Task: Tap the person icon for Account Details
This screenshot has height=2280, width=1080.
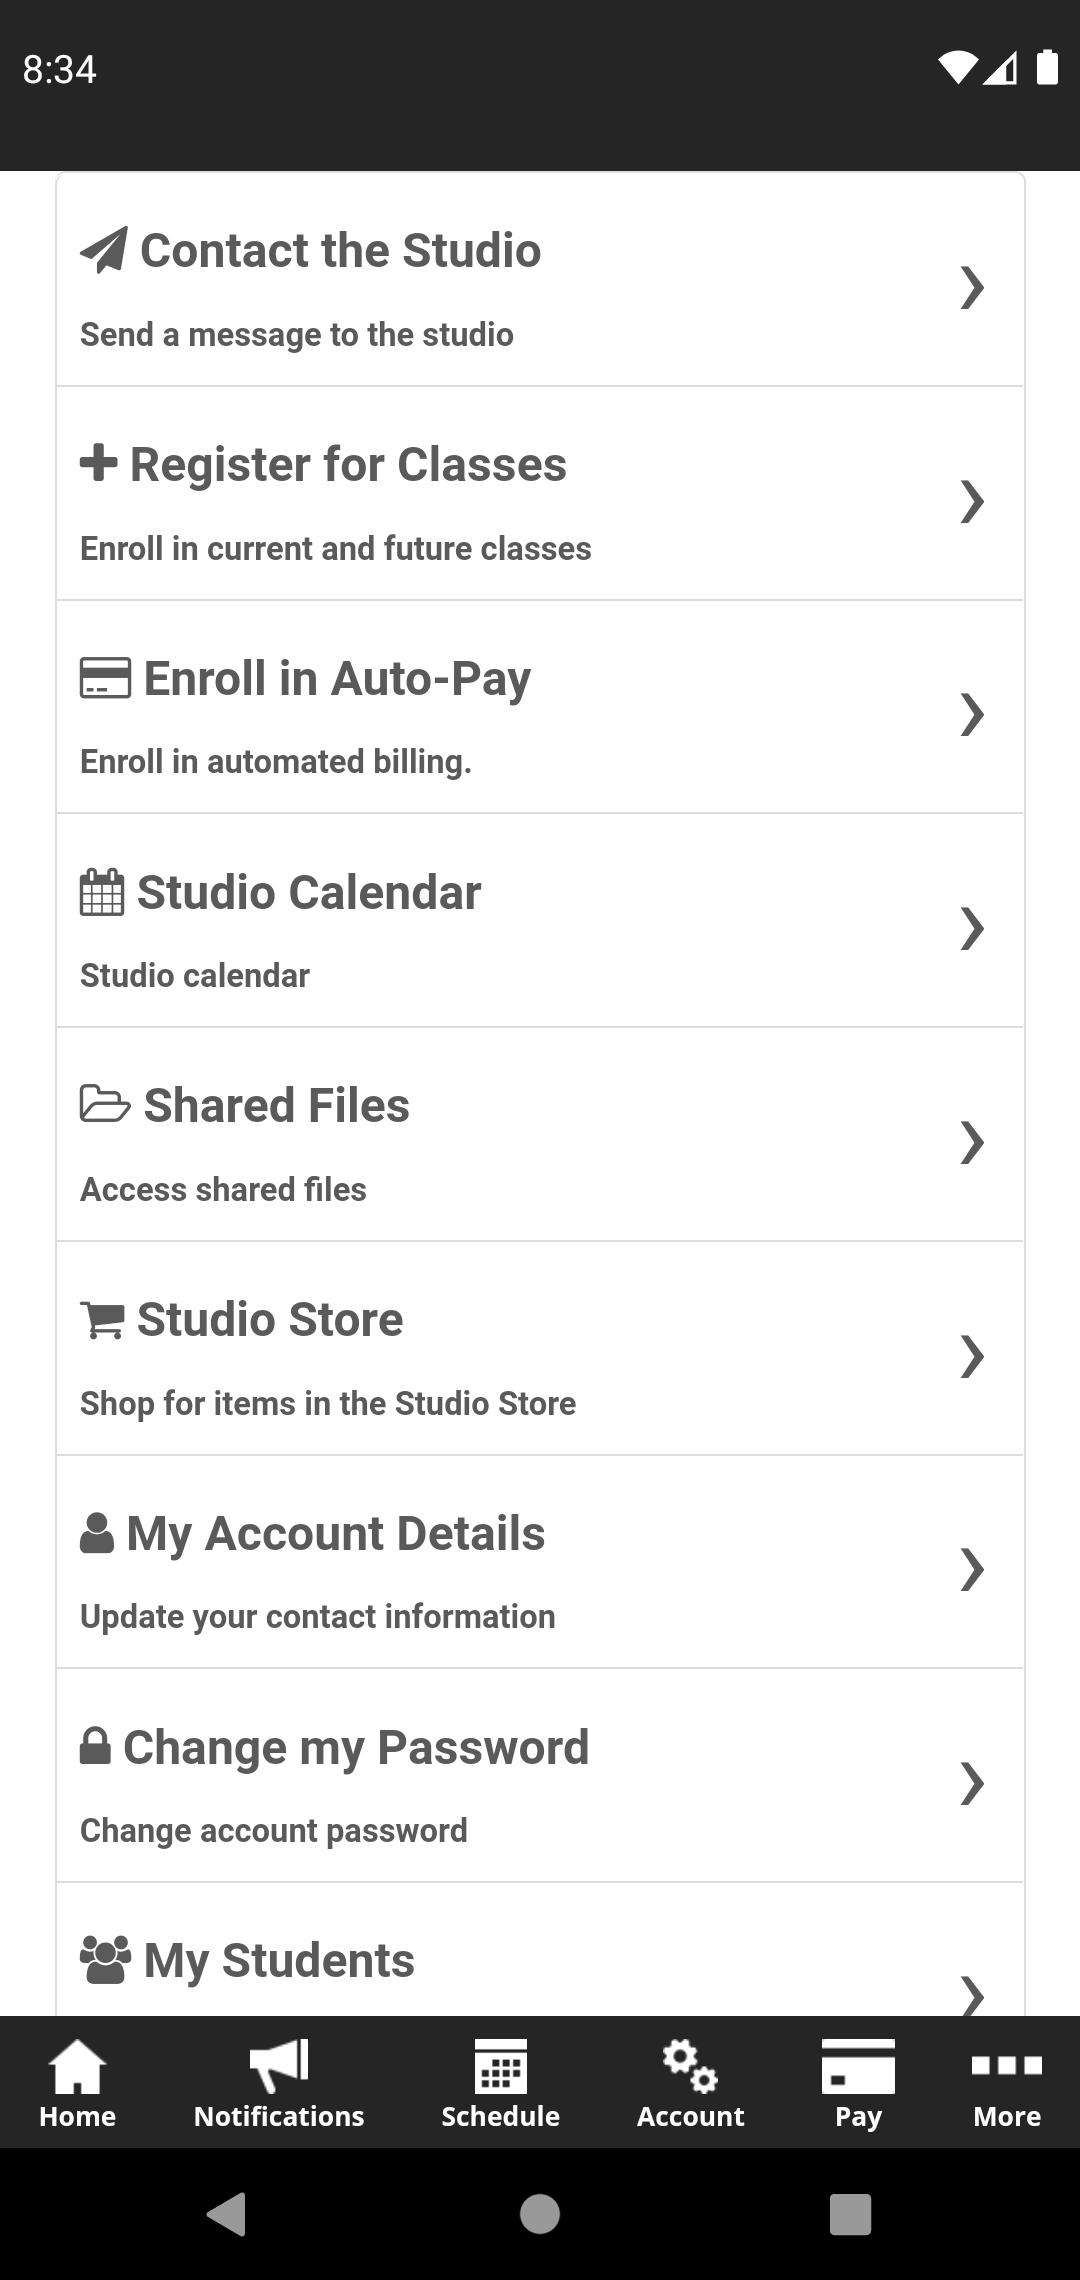Action: (97, 1533)
